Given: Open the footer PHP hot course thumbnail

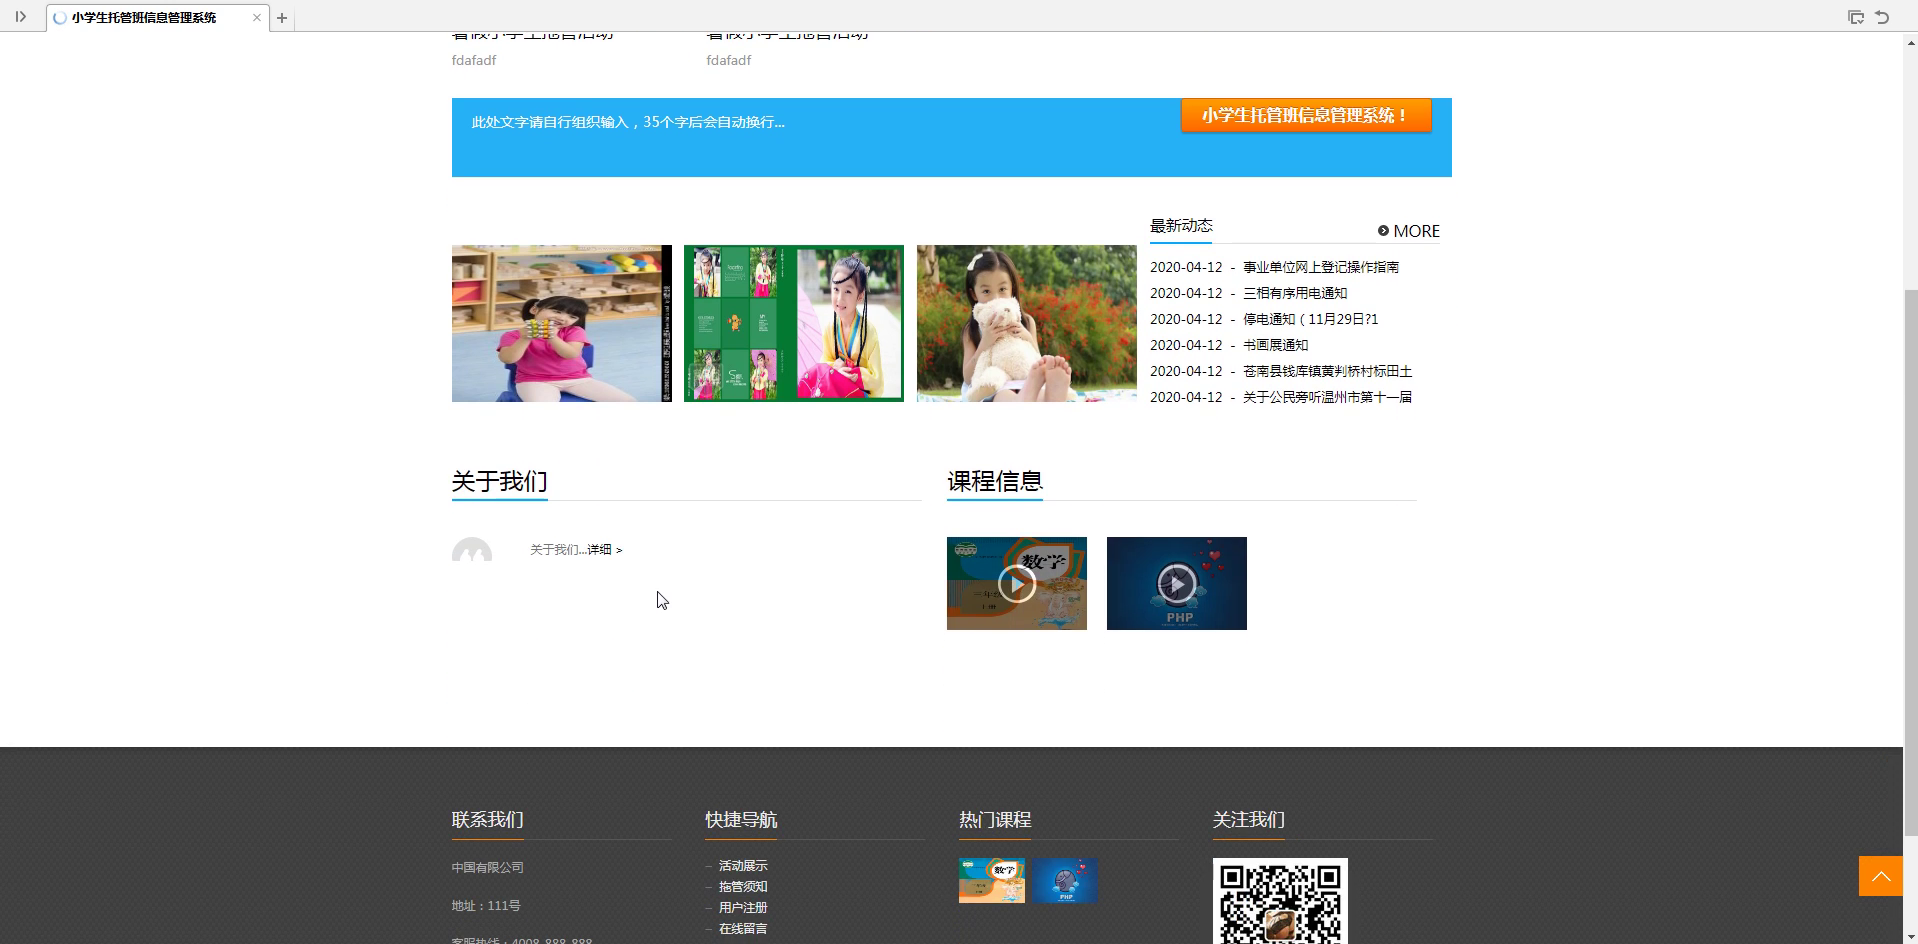Looking at the screenshot, I should pyautogui.click(x=1065, y=880).
